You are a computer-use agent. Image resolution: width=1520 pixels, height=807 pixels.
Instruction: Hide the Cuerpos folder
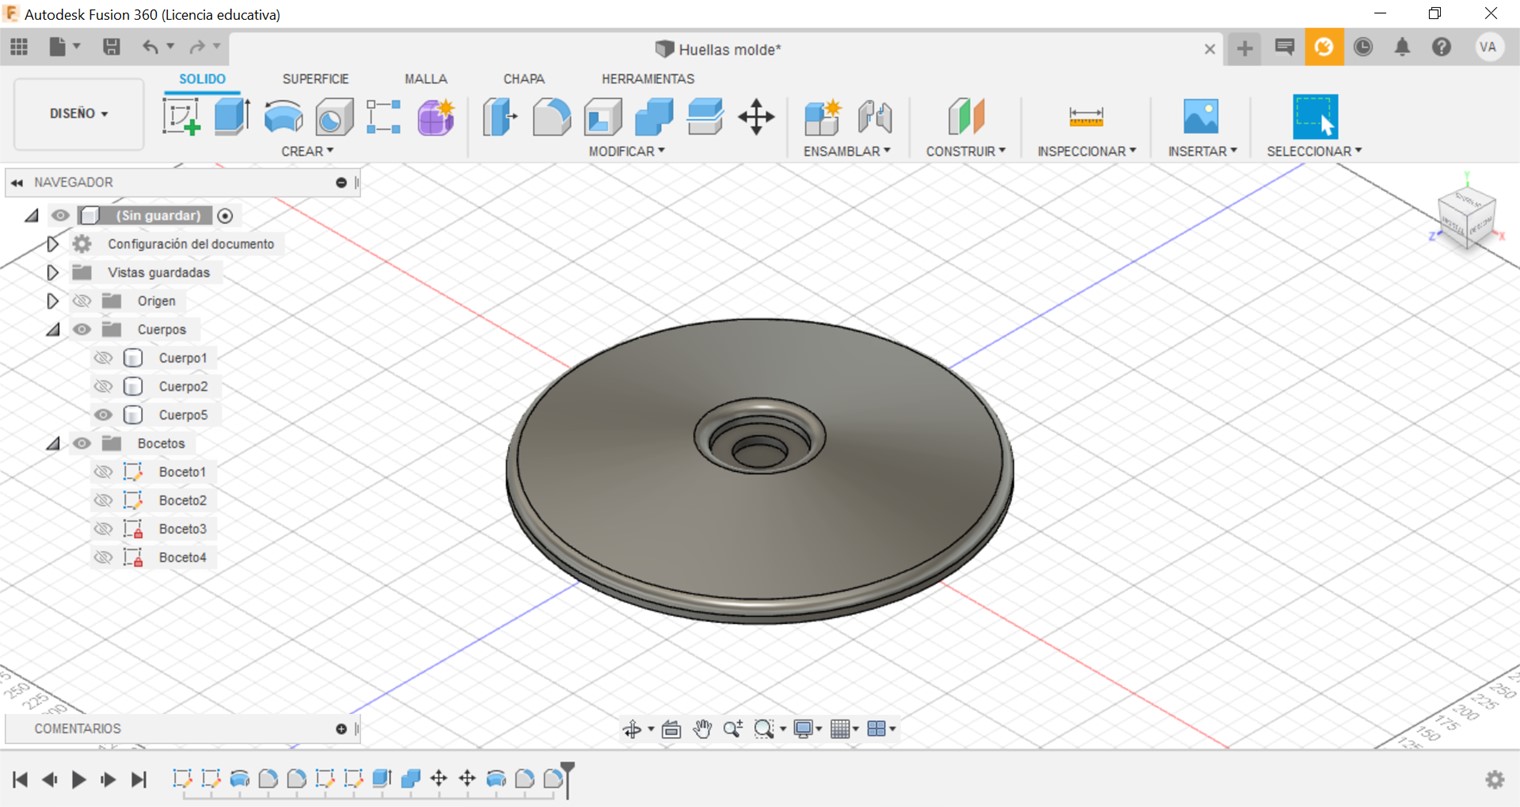(x=82, y=329)
